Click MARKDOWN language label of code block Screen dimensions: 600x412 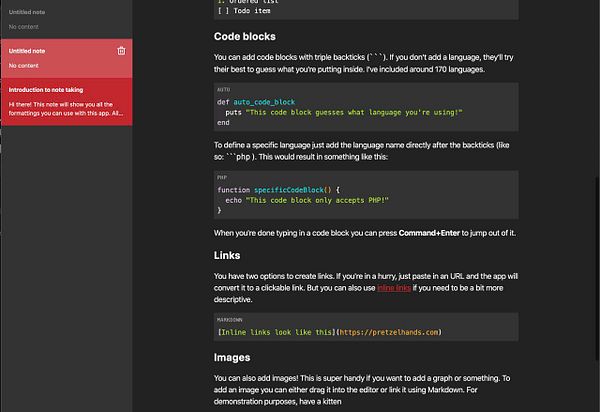(x=230, y=320)
